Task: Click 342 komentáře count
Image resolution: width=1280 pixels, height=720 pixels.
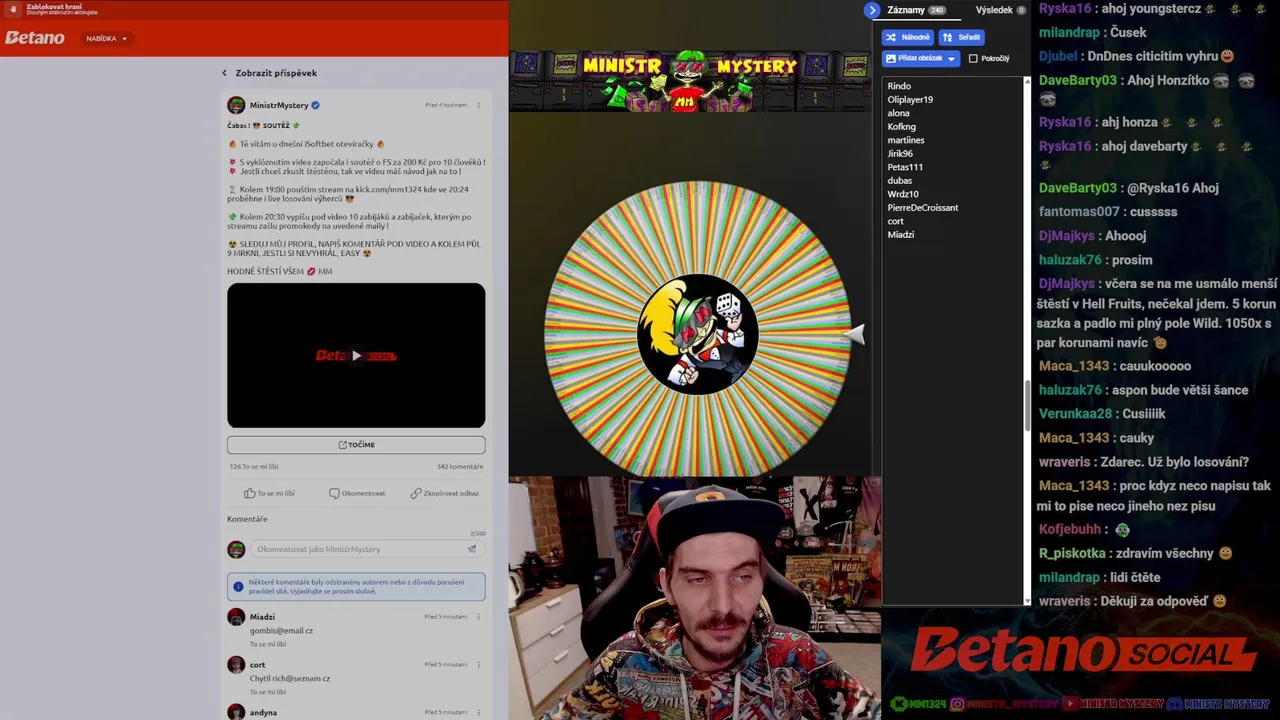Action: [x=460, y=467]
